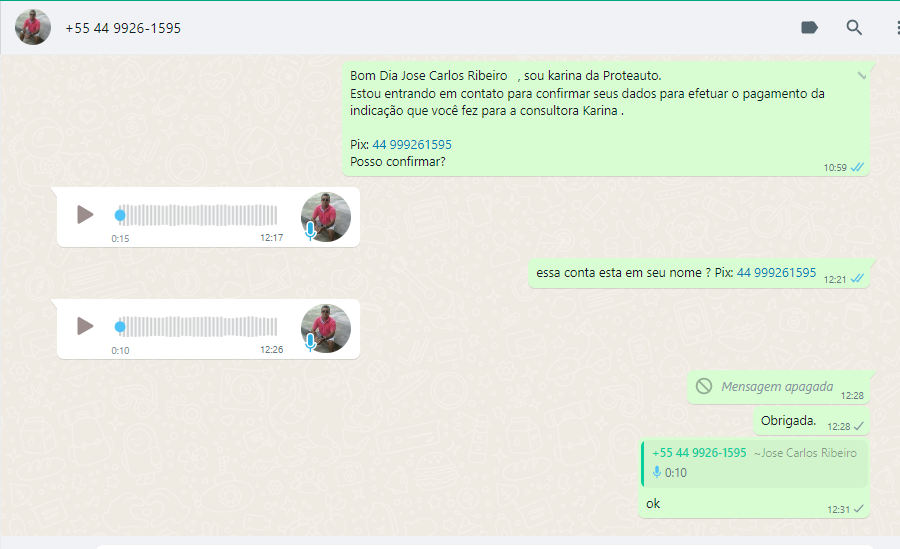Click the blocked circle icon on deleted message

coord(704,386)
